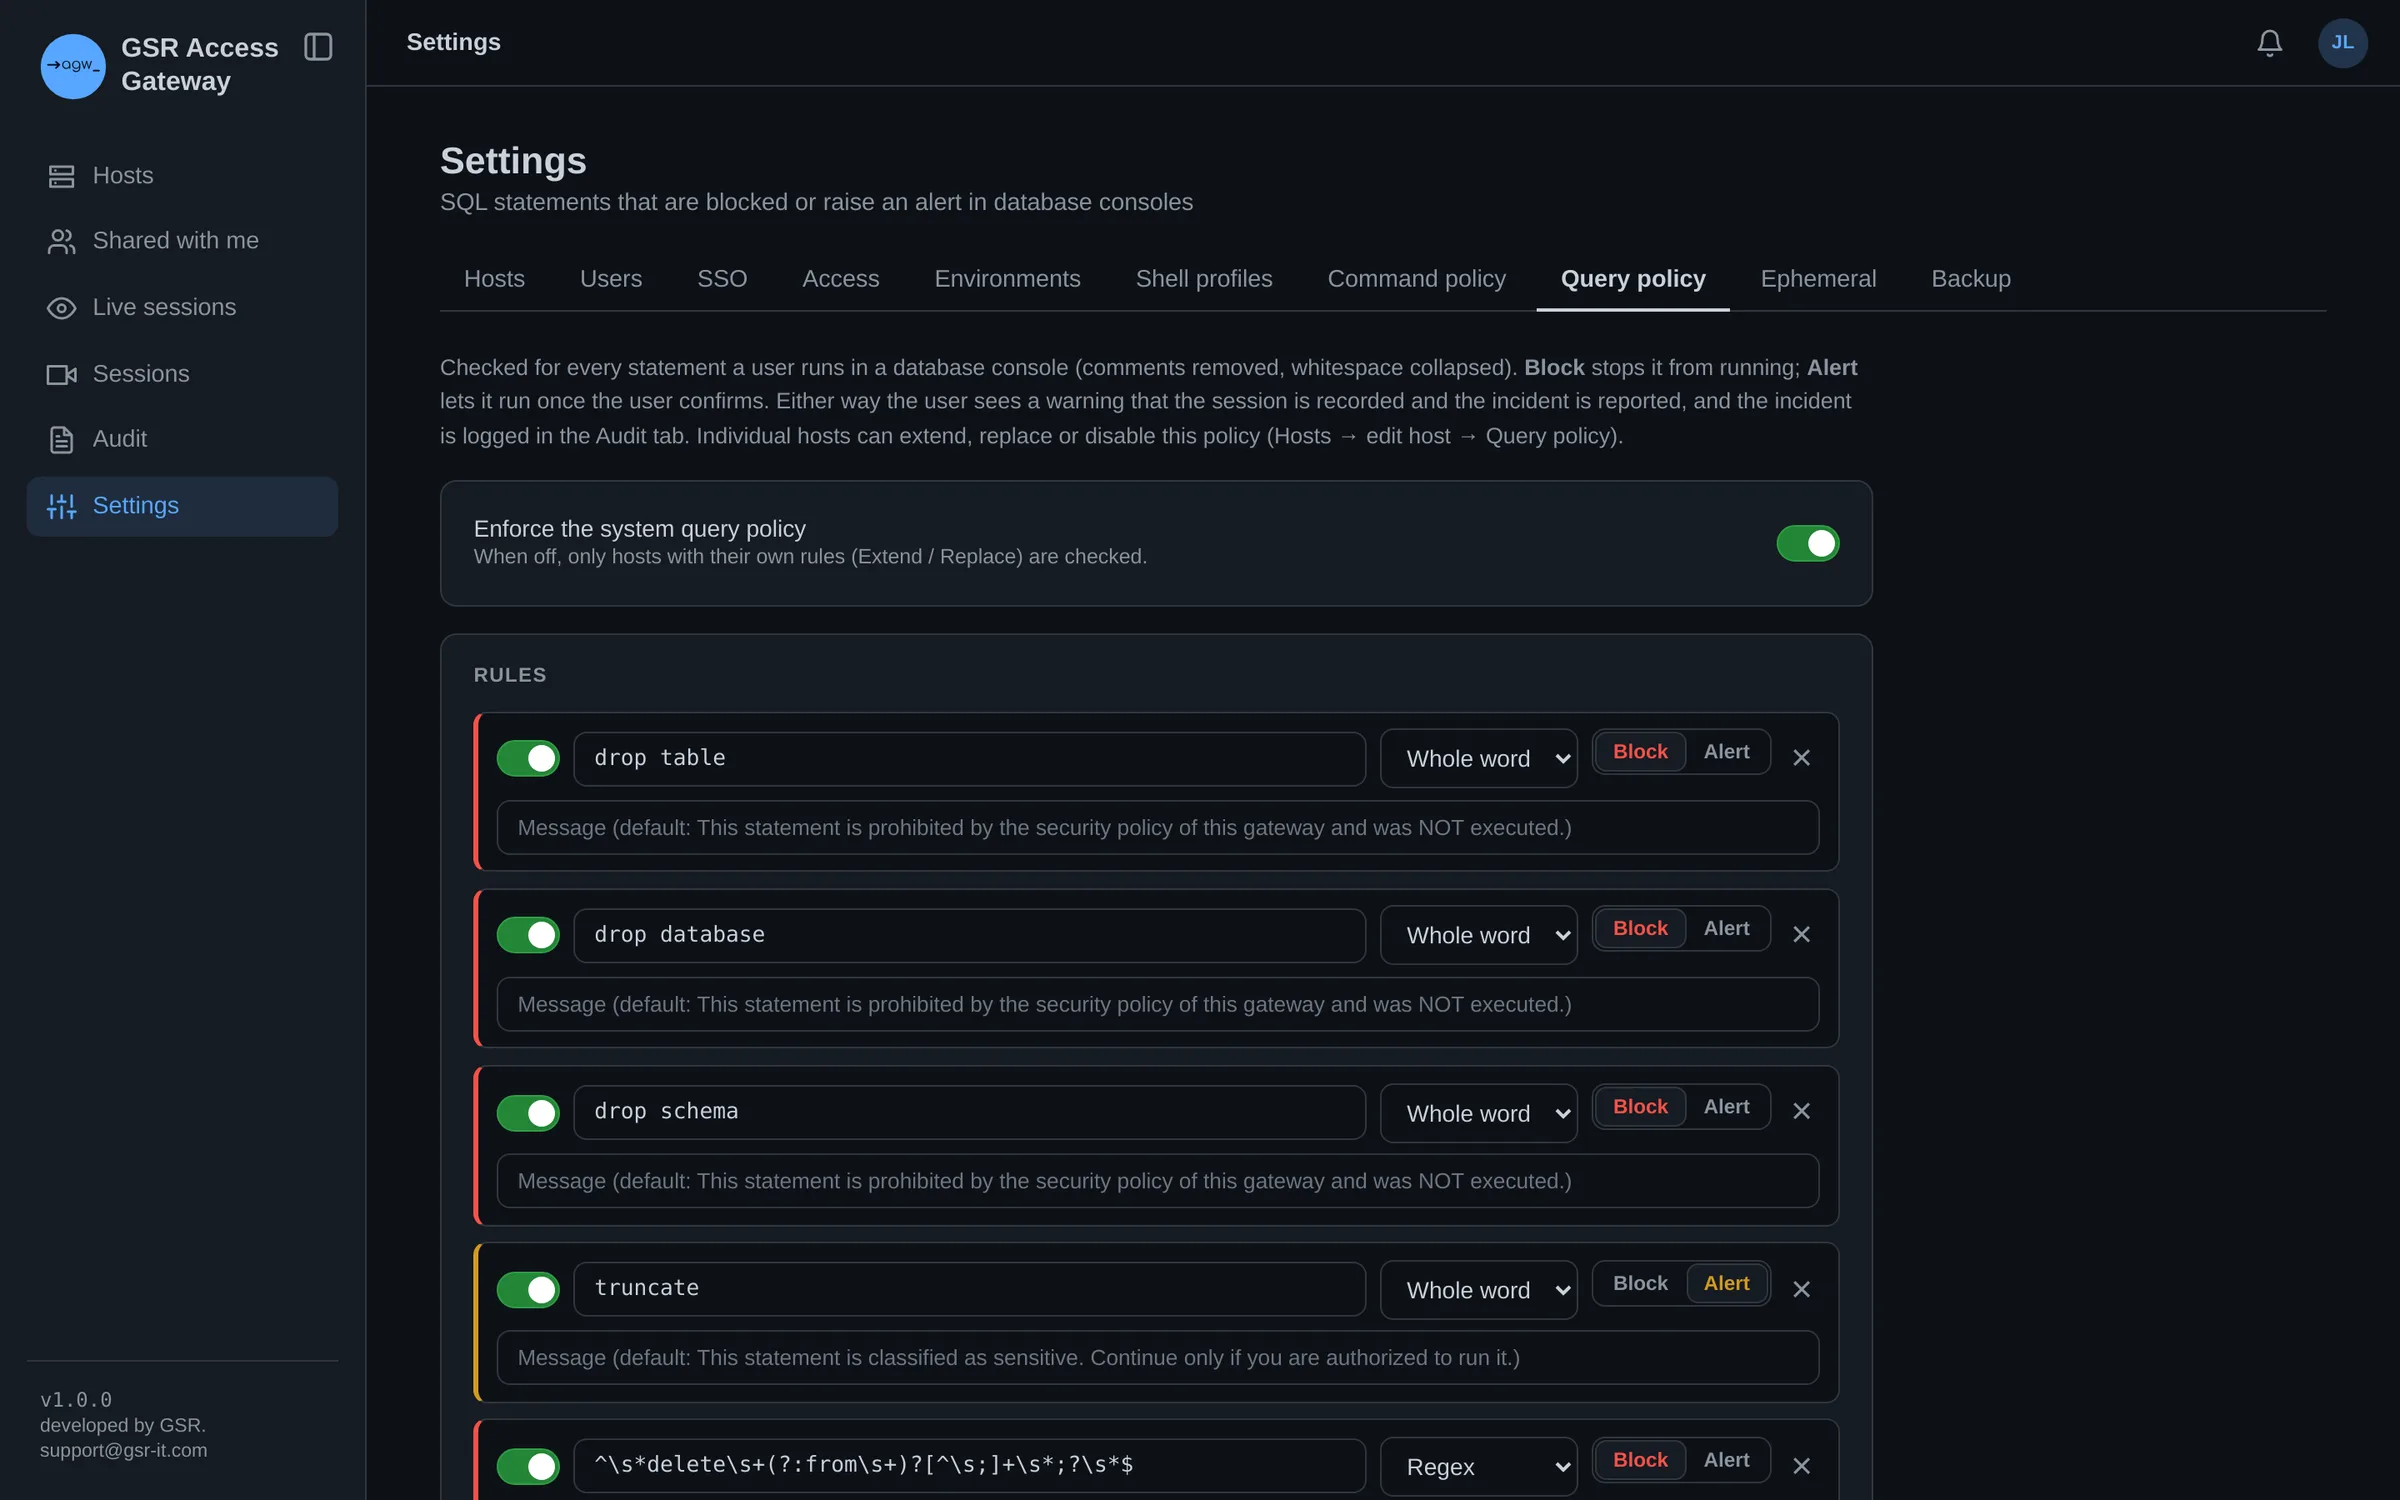
Task: Open the Backup tab
Action: click(1970, 279)
